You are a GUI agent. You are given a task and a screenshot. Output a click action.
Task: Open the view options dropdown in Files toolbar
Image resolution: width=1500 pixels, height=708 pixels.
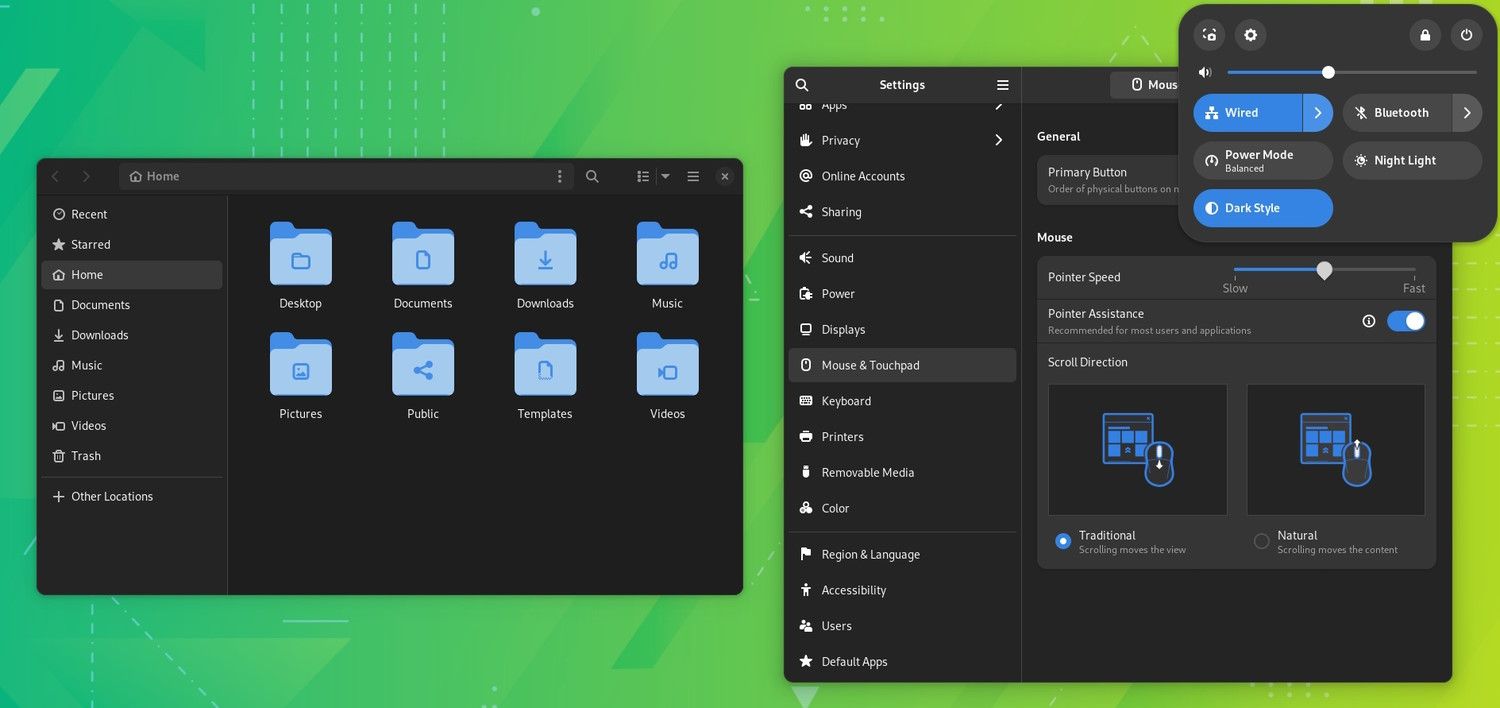point(665,175)
